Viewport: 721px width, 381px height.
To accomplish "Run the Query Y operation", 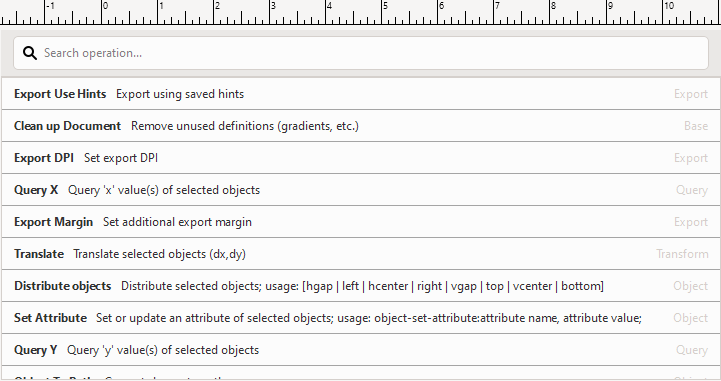I will pos(361,350).
